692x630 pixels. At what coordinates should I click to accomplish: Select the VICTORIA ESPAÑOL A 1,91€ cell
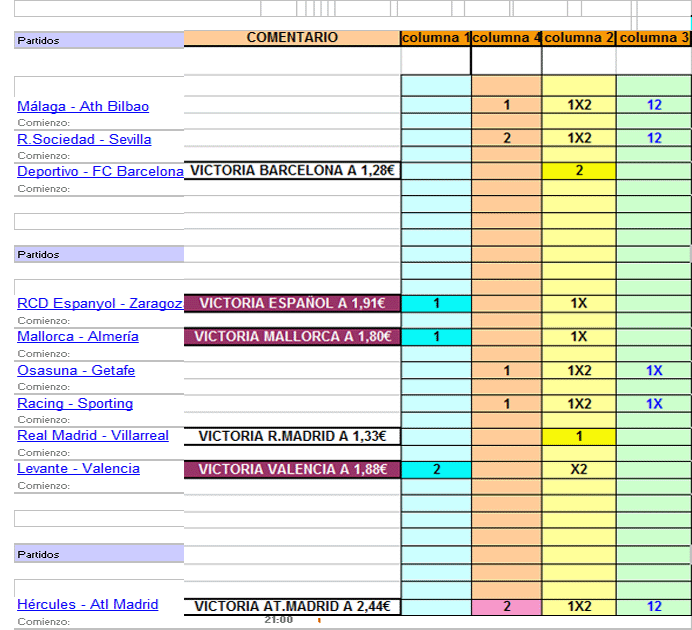pyautogui.click(x=292, y=304)
